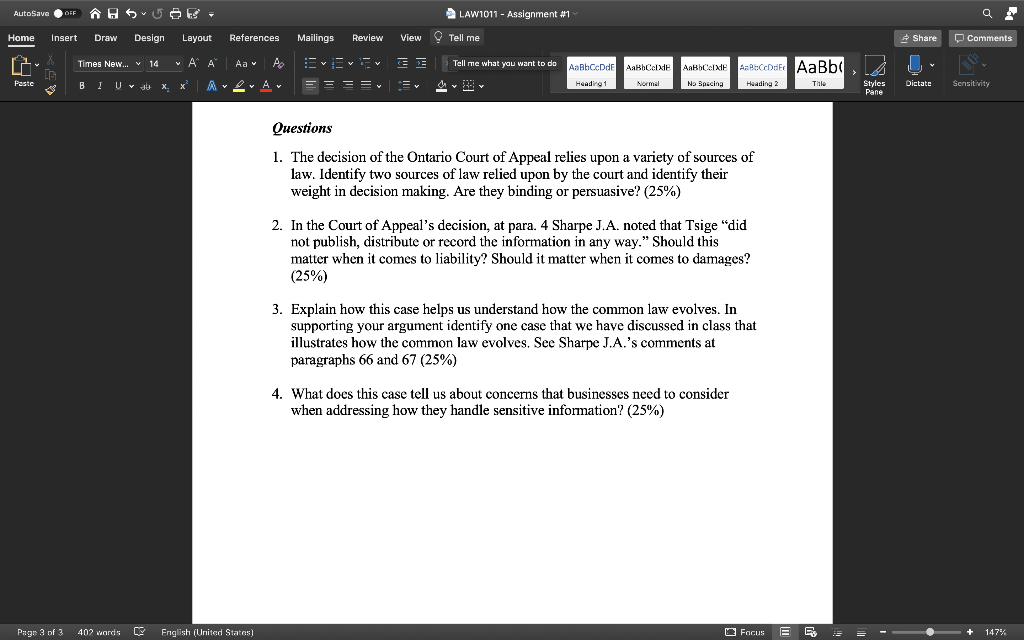
Task: Click the Multilevel list icon
Action: click(365, 63)
